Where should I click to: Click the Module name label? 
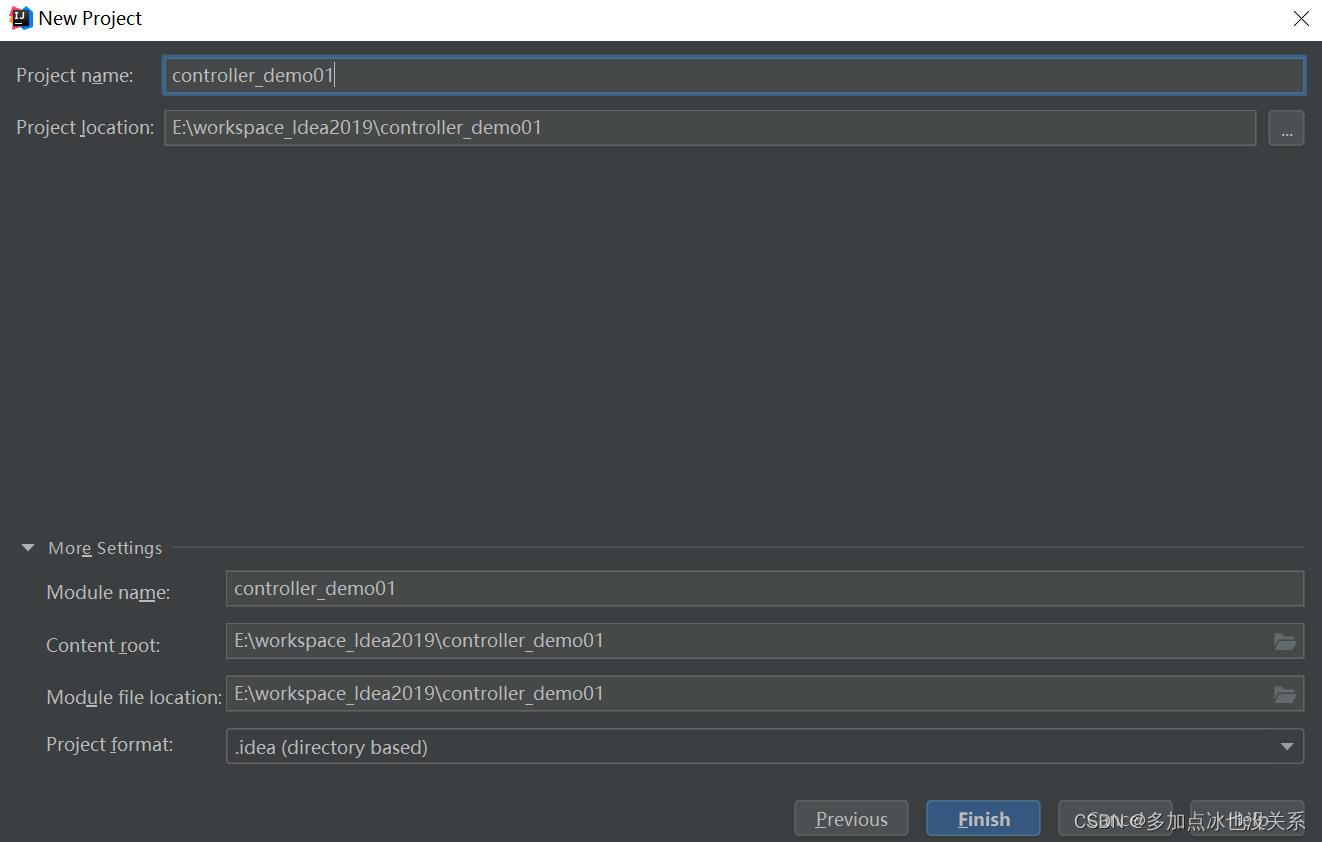(x=108, y=593)
